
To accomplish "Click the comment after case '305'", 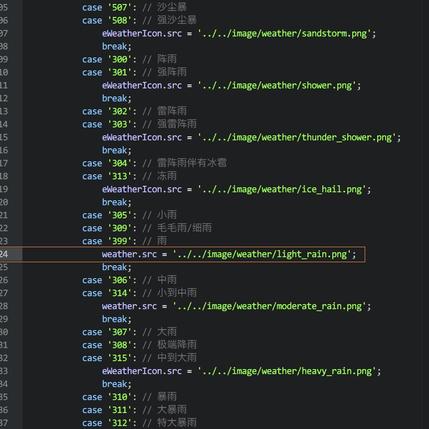I will (159, 215).
